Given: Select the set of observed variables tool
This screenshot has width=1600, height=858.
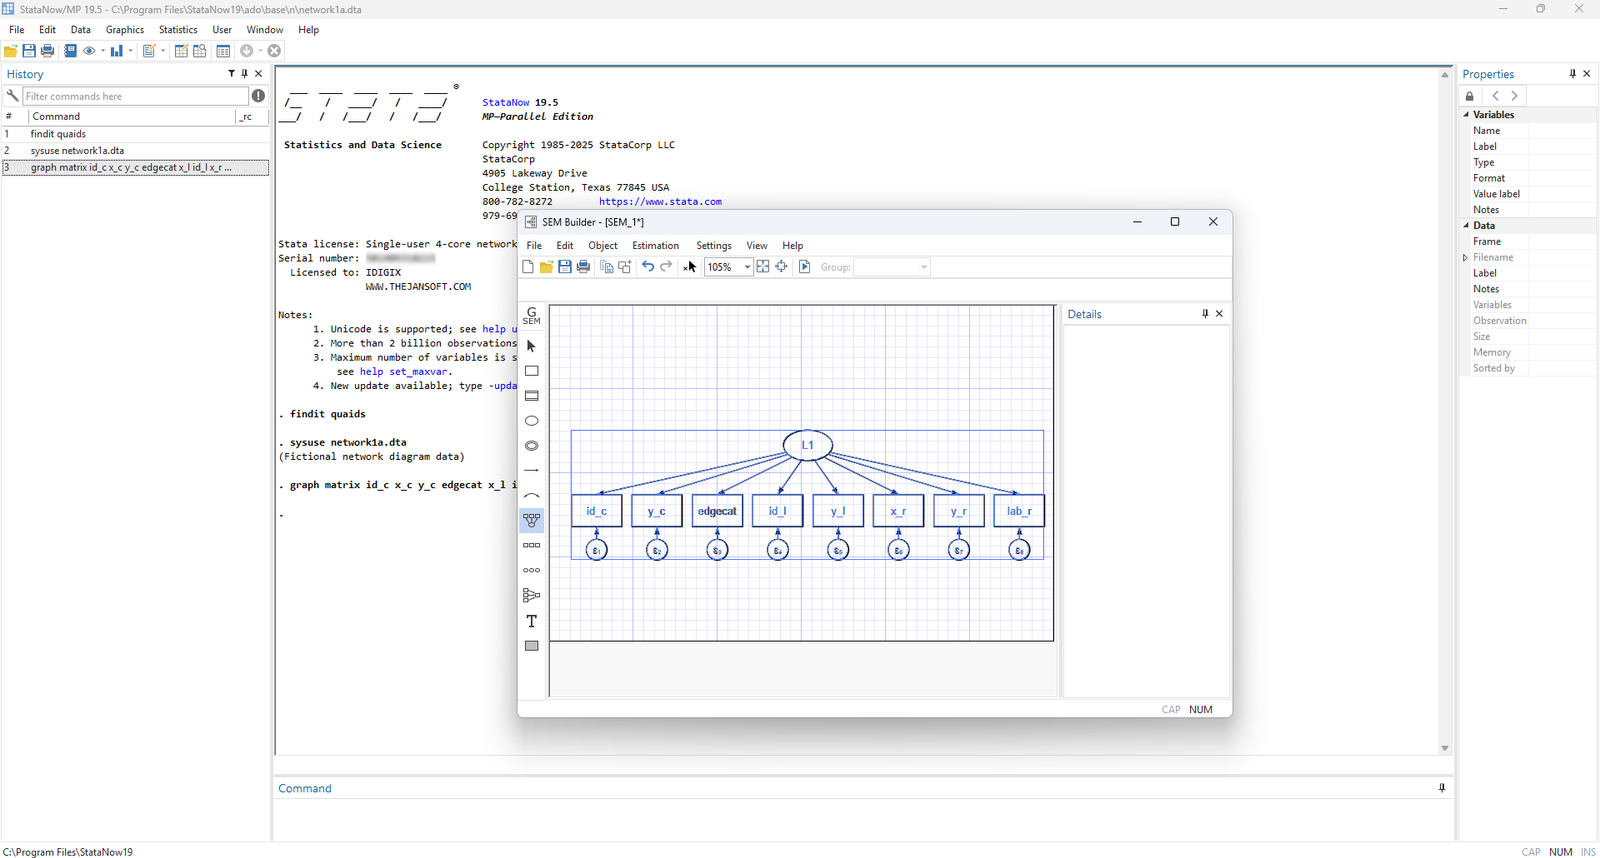Looking at the screenshot, I should [x=532, y=546].
